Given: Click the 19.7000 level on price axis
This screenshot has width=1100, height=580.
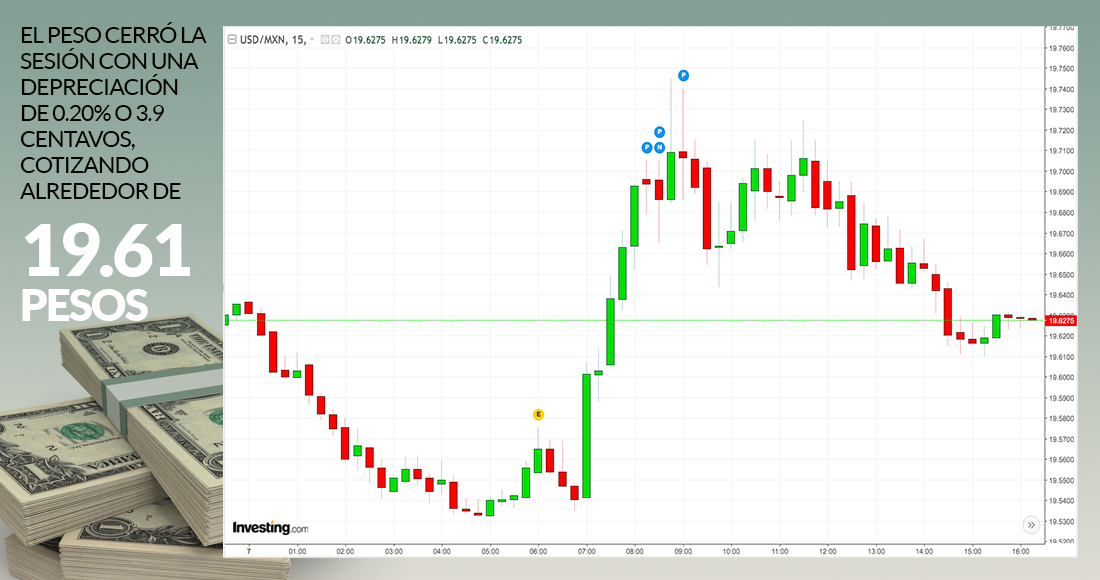Looking at the screenshot, I should click(1060, 171).
